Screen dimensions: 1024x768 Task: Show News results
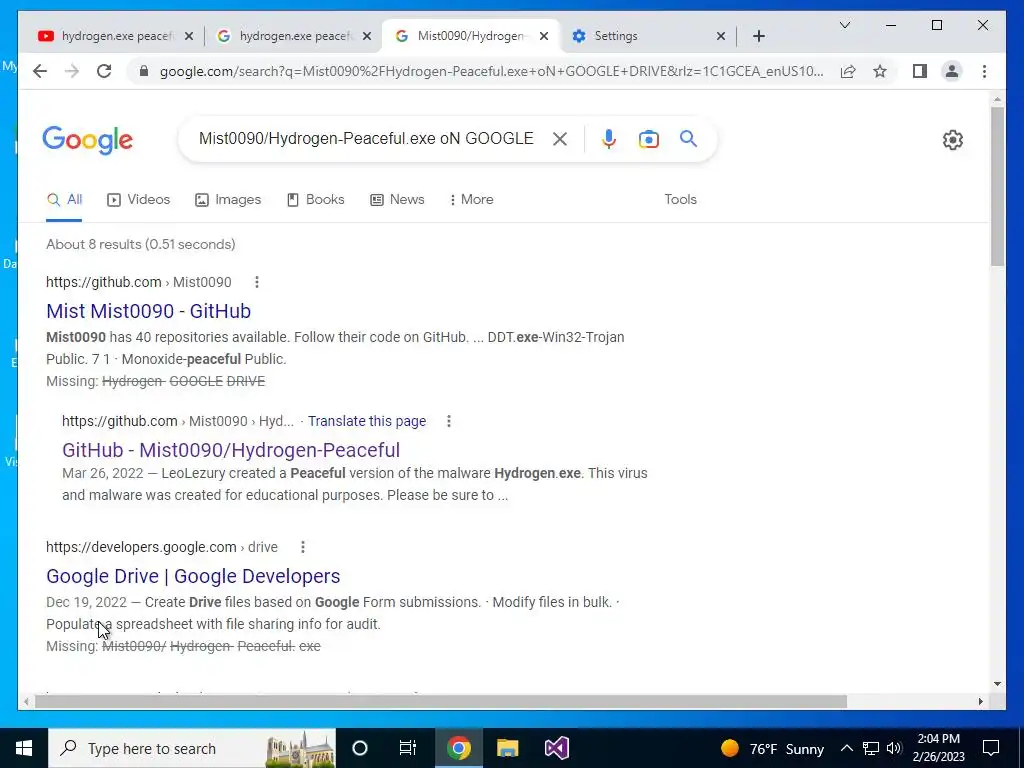[397, 200]
